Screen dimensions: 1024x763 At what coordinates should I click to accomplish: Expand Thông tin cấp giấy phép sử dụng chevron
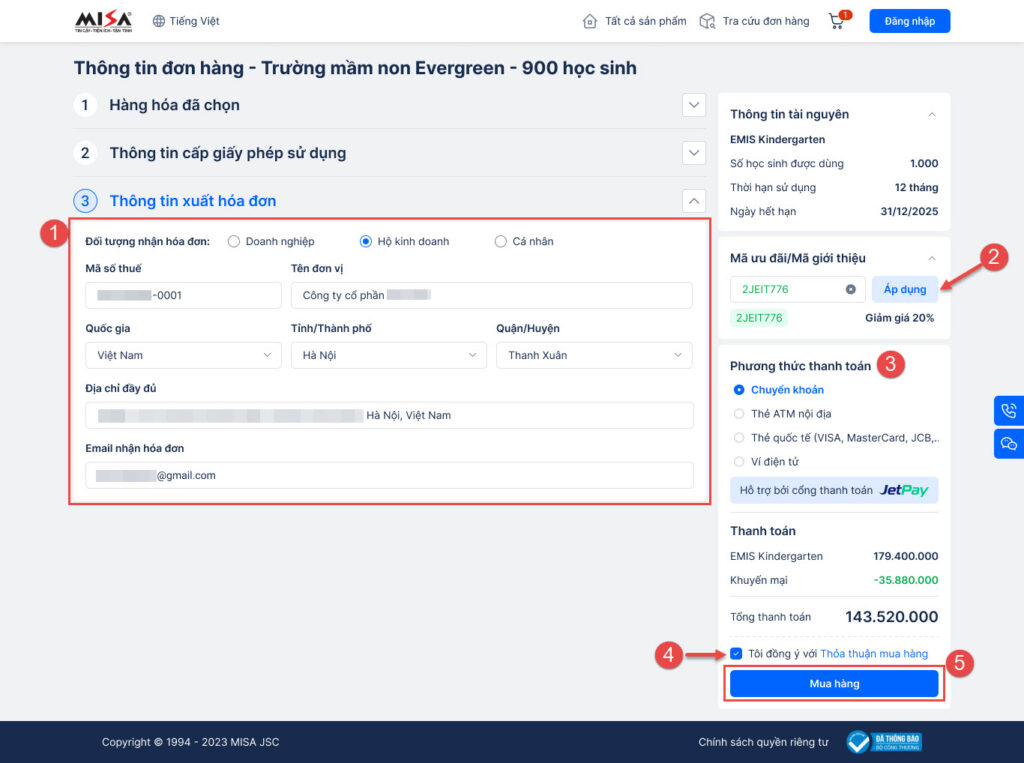tap(694, 153)
